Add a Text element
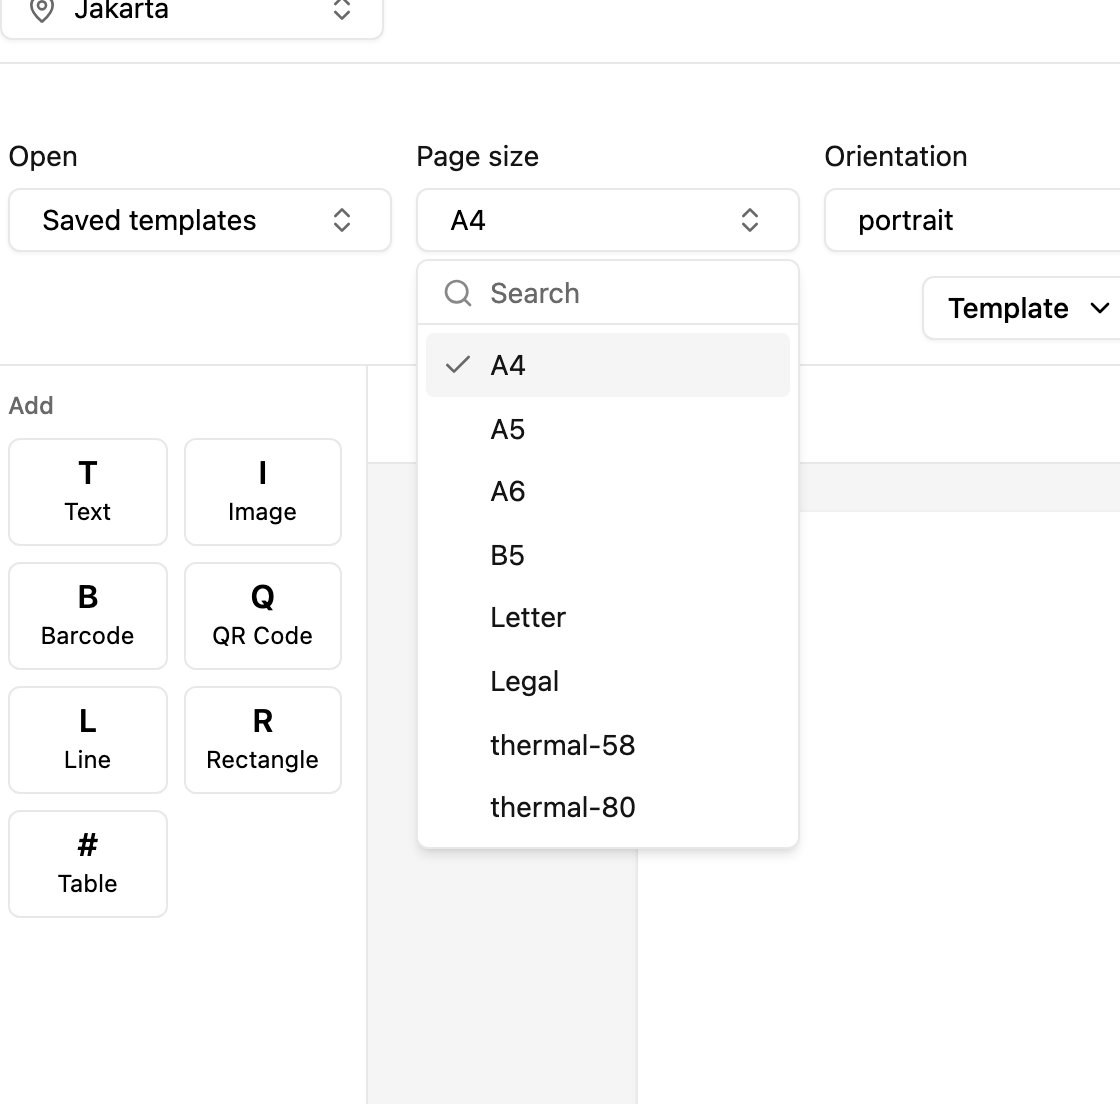The height and width of the screenshot is (1104, 1120). click(x=88, y=492)
